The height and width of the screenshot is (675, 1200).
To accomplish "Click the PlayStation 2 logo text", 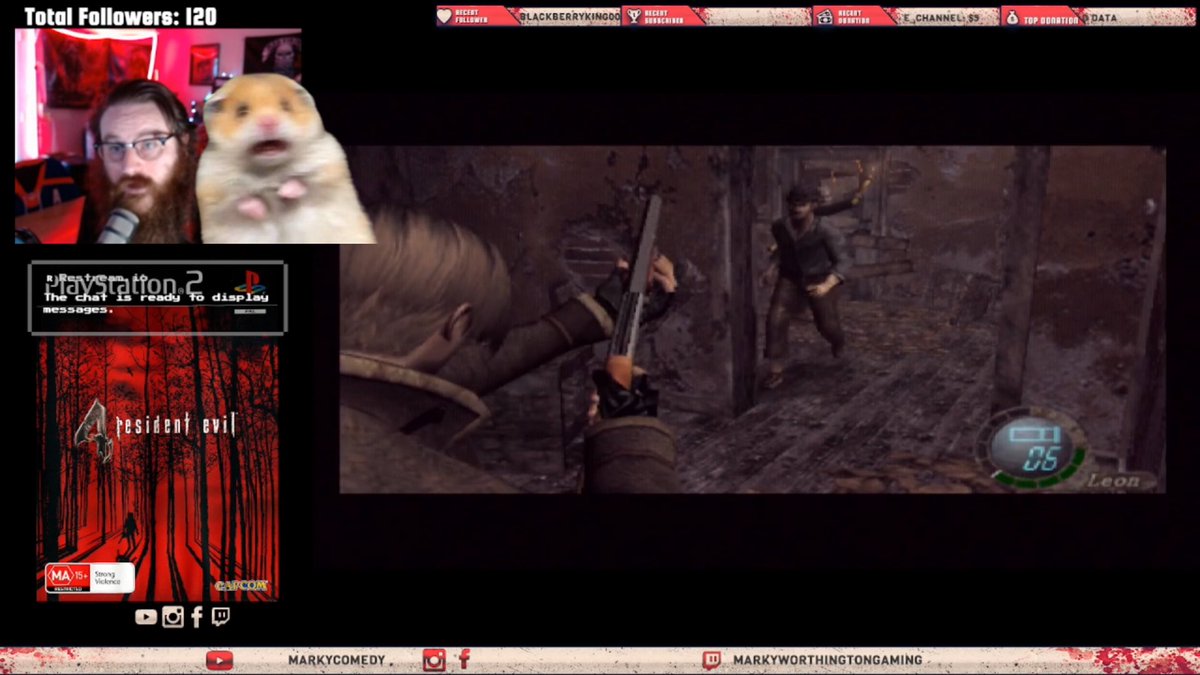I will click(125, 283).
